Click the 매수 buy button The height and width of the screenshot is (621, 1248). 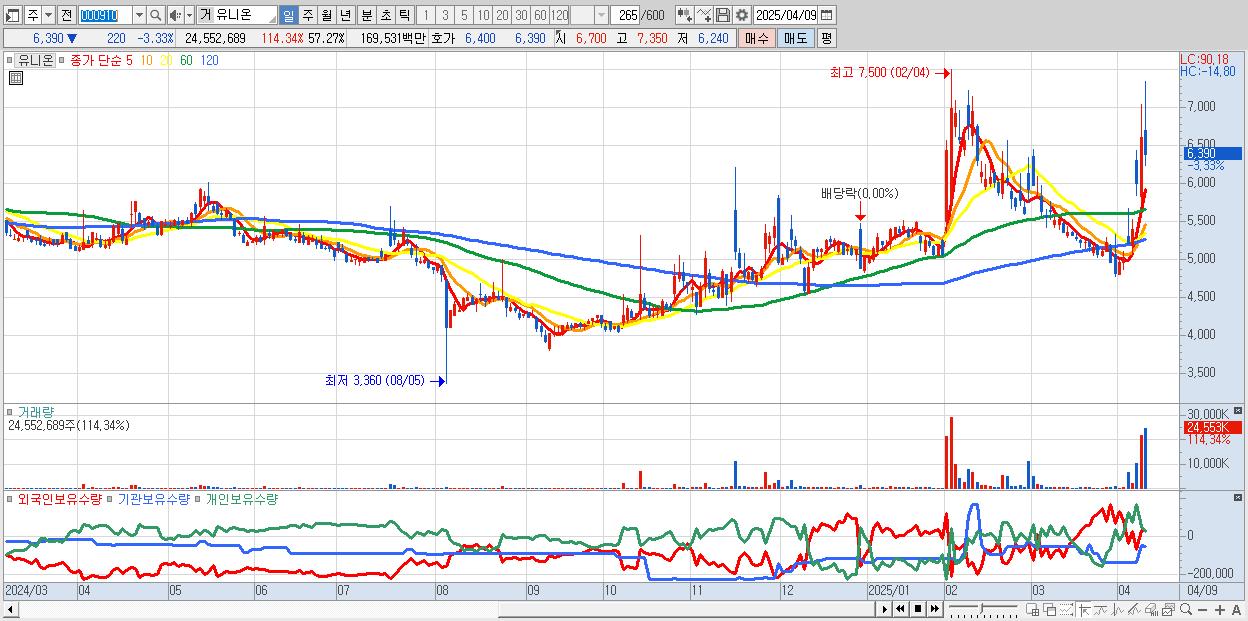coord(756,38)
